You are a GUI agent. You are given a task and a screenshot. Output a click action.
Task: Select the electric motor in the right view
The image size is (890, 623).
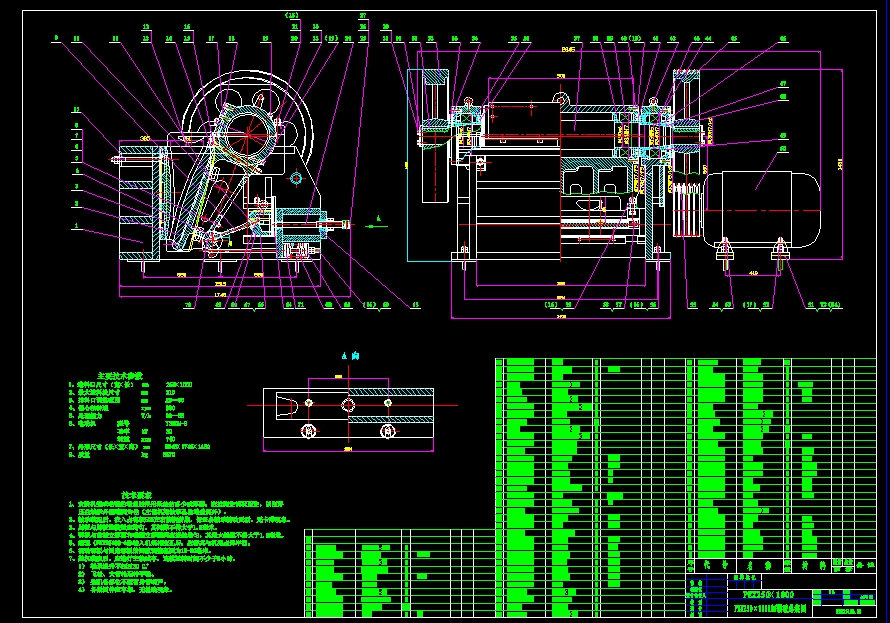(760, 210)
